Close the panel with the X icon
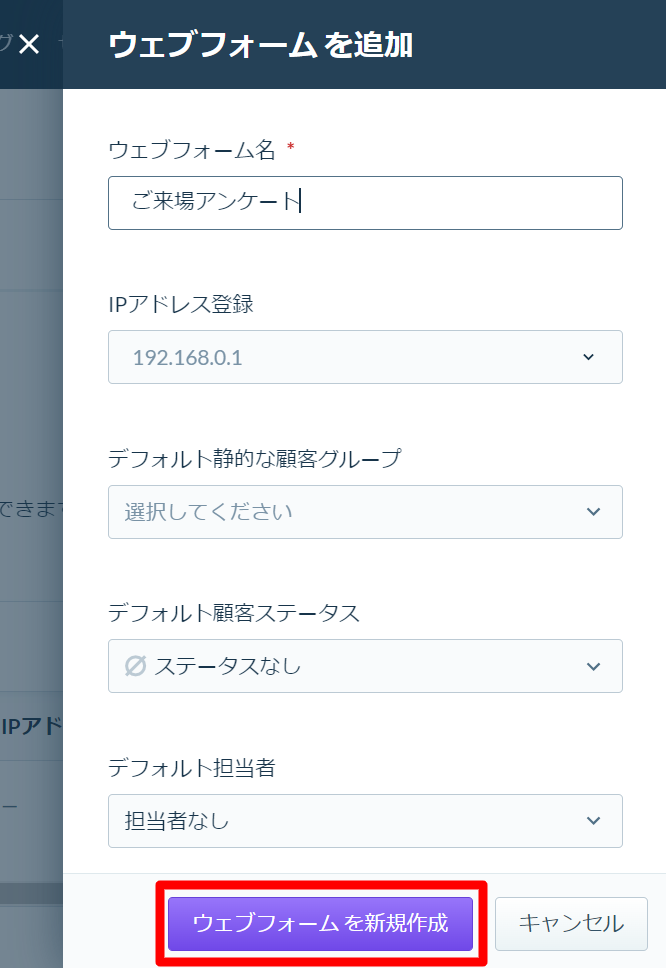Screen dimensions: 666x968 point(29,44)
